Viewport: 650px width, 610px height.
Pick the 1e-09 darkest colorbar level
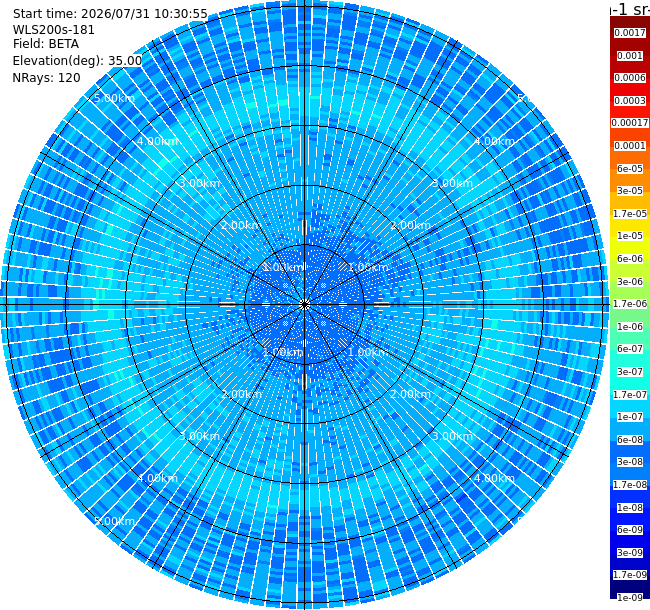tap(630, 598)
